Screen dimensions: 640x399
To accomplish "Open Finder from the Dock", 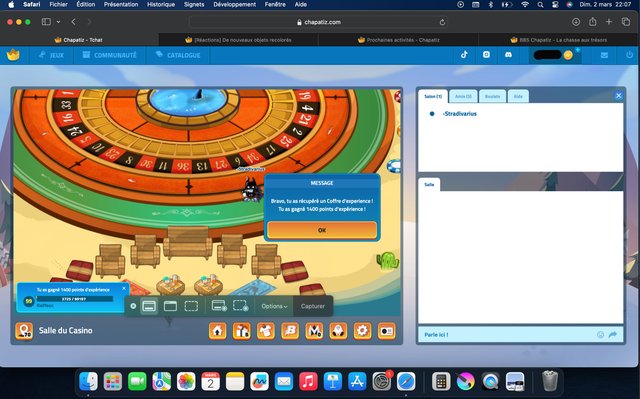I will [x=89, y=381].
